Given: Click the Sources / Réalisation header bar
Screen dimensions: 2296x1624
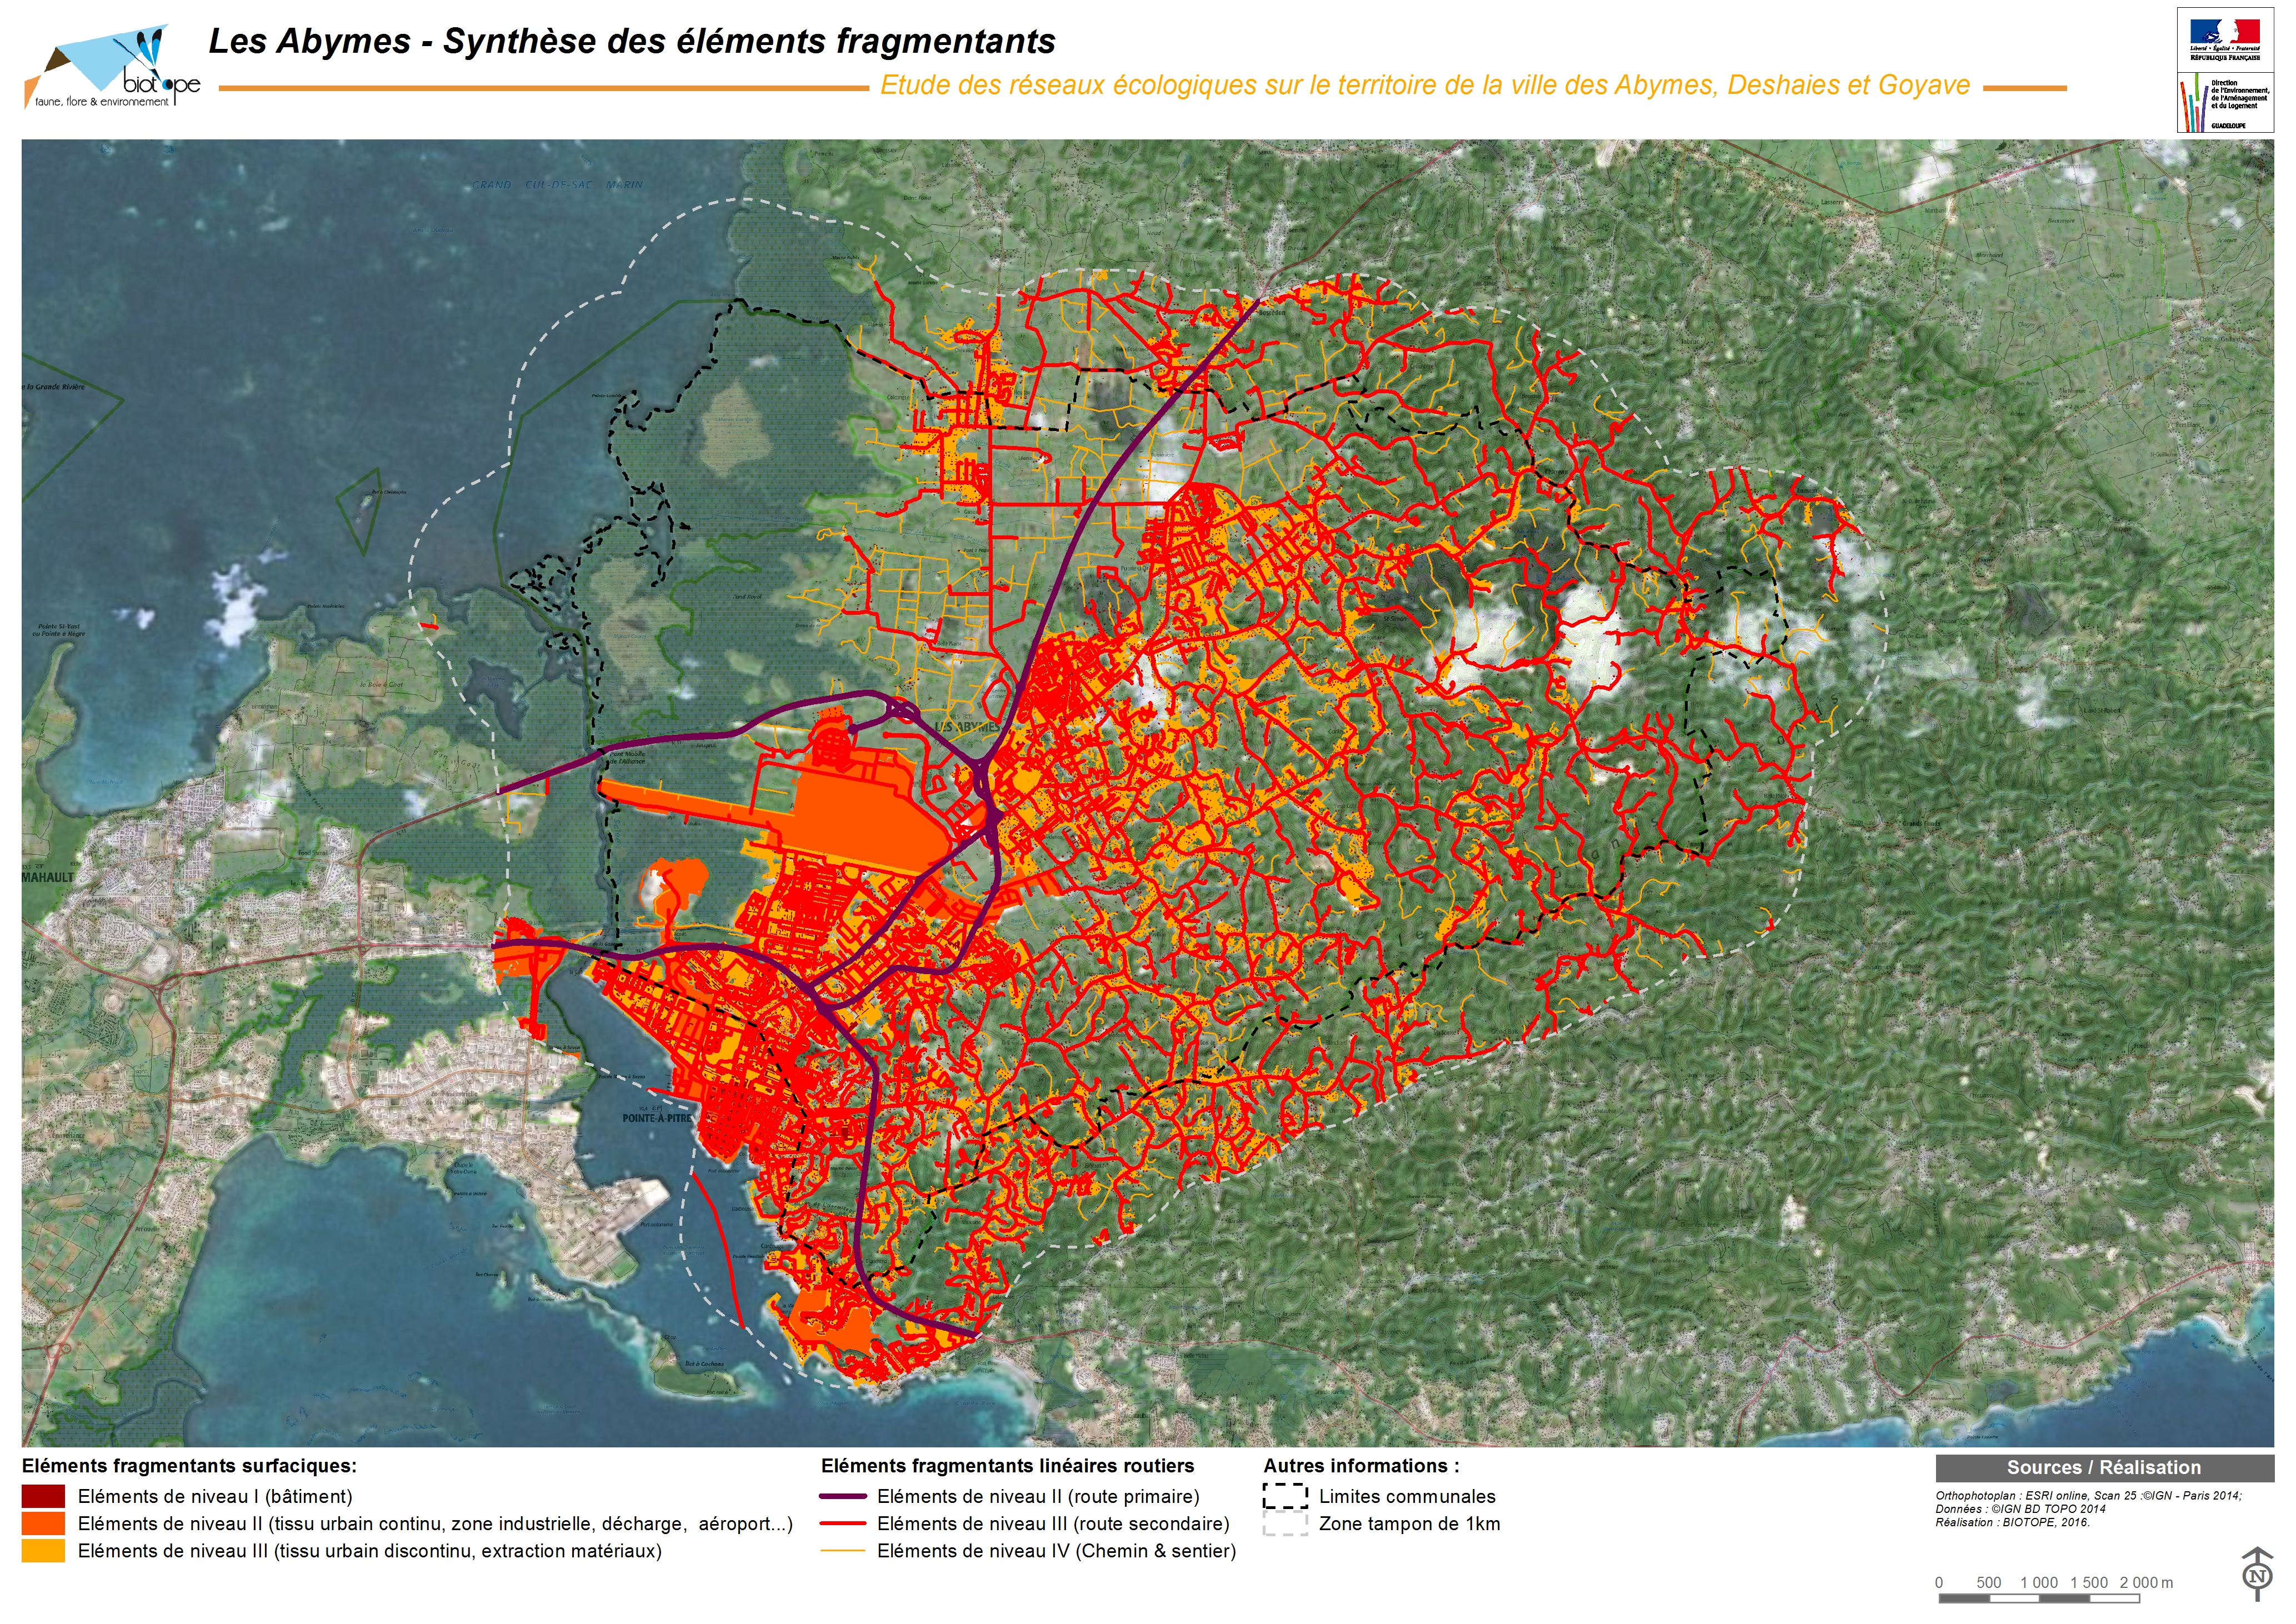Looking at the screenshot, I should pyautogui.click(x=2103, y=1468).
